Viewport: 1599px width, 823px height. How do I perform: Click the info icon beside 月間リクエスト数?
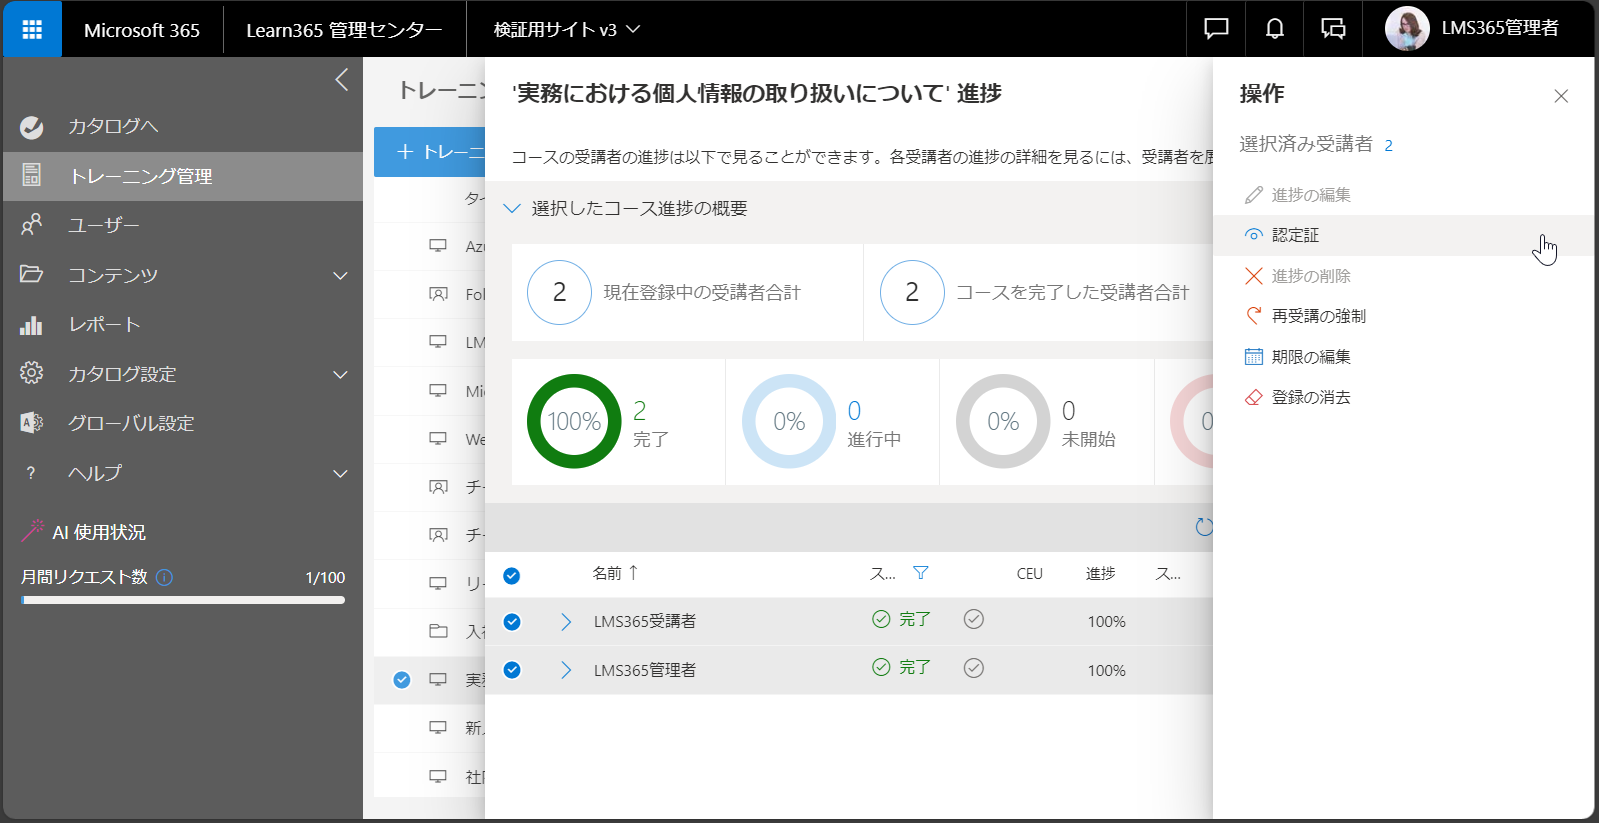pos(165,577)
